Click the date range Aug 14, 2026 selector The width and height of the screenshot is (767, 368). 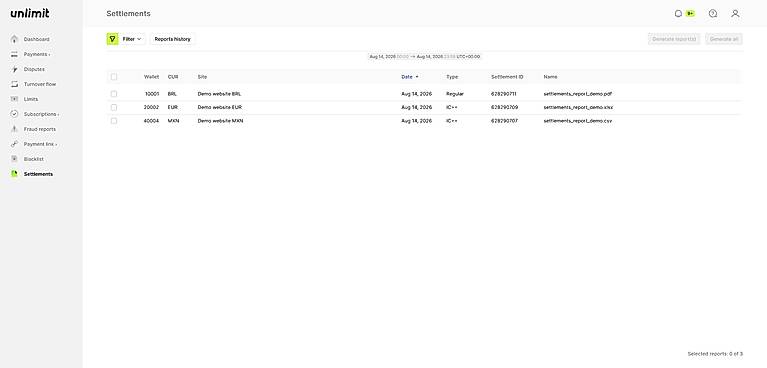pyautogui.click(x=425, y=57)
